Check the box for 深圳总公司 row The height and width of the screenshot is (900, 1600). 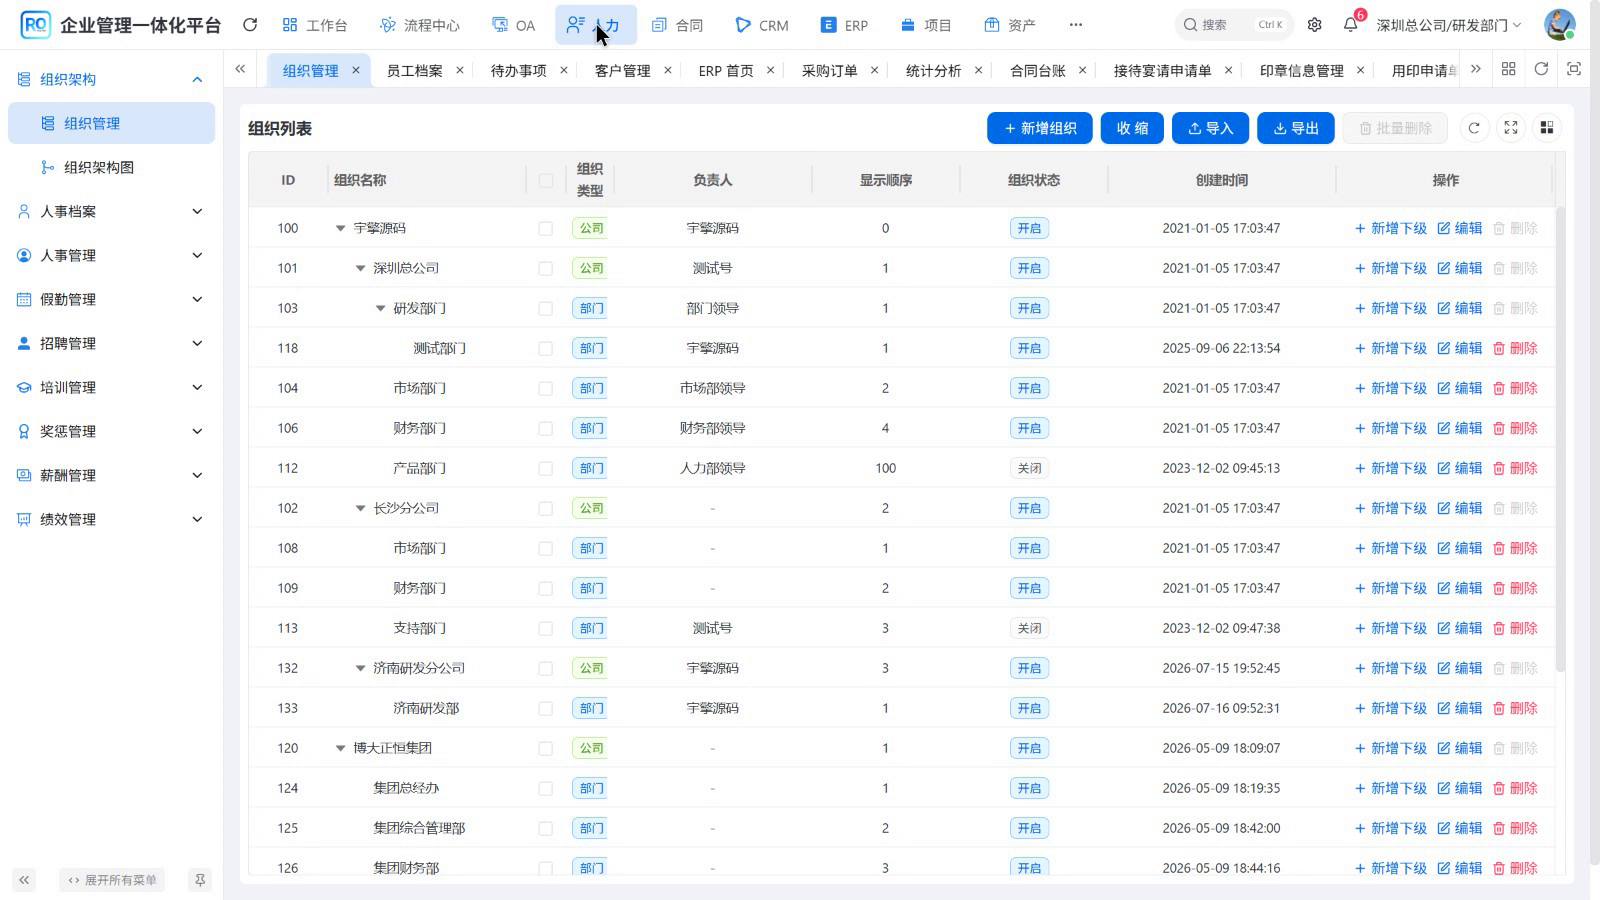545,268
